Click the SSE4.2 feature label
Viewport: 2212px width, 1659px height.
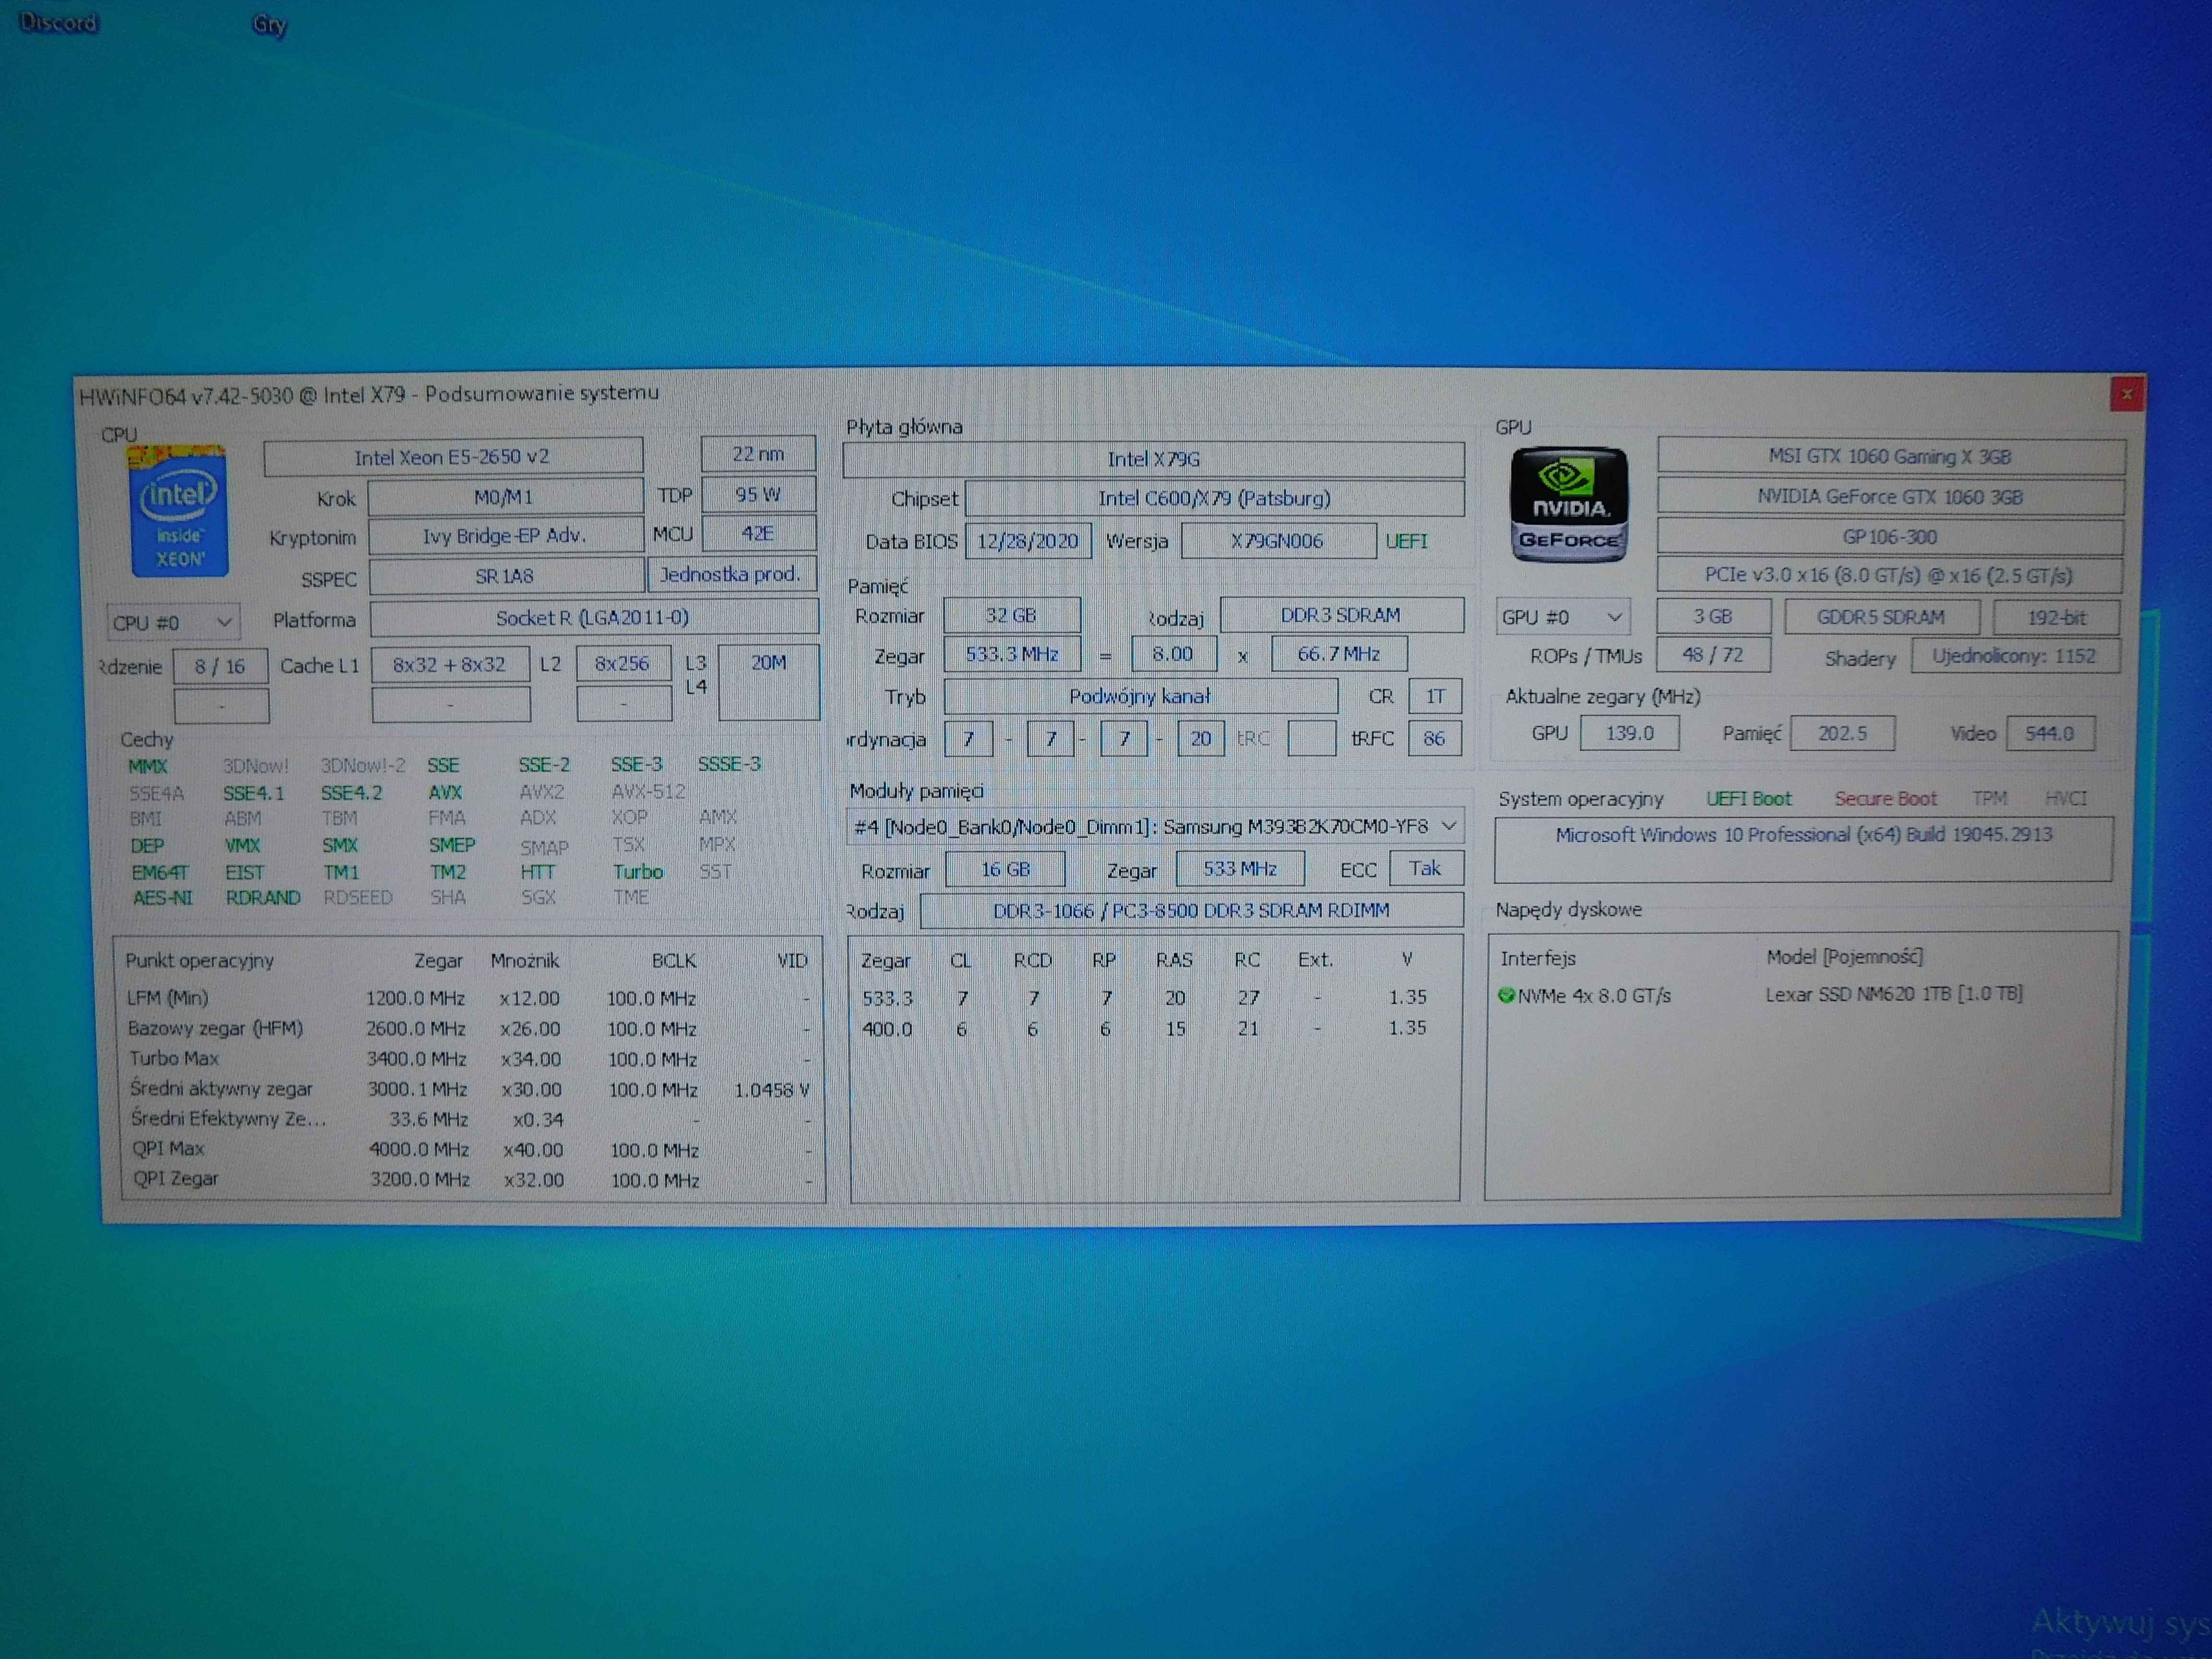(351, 793)
